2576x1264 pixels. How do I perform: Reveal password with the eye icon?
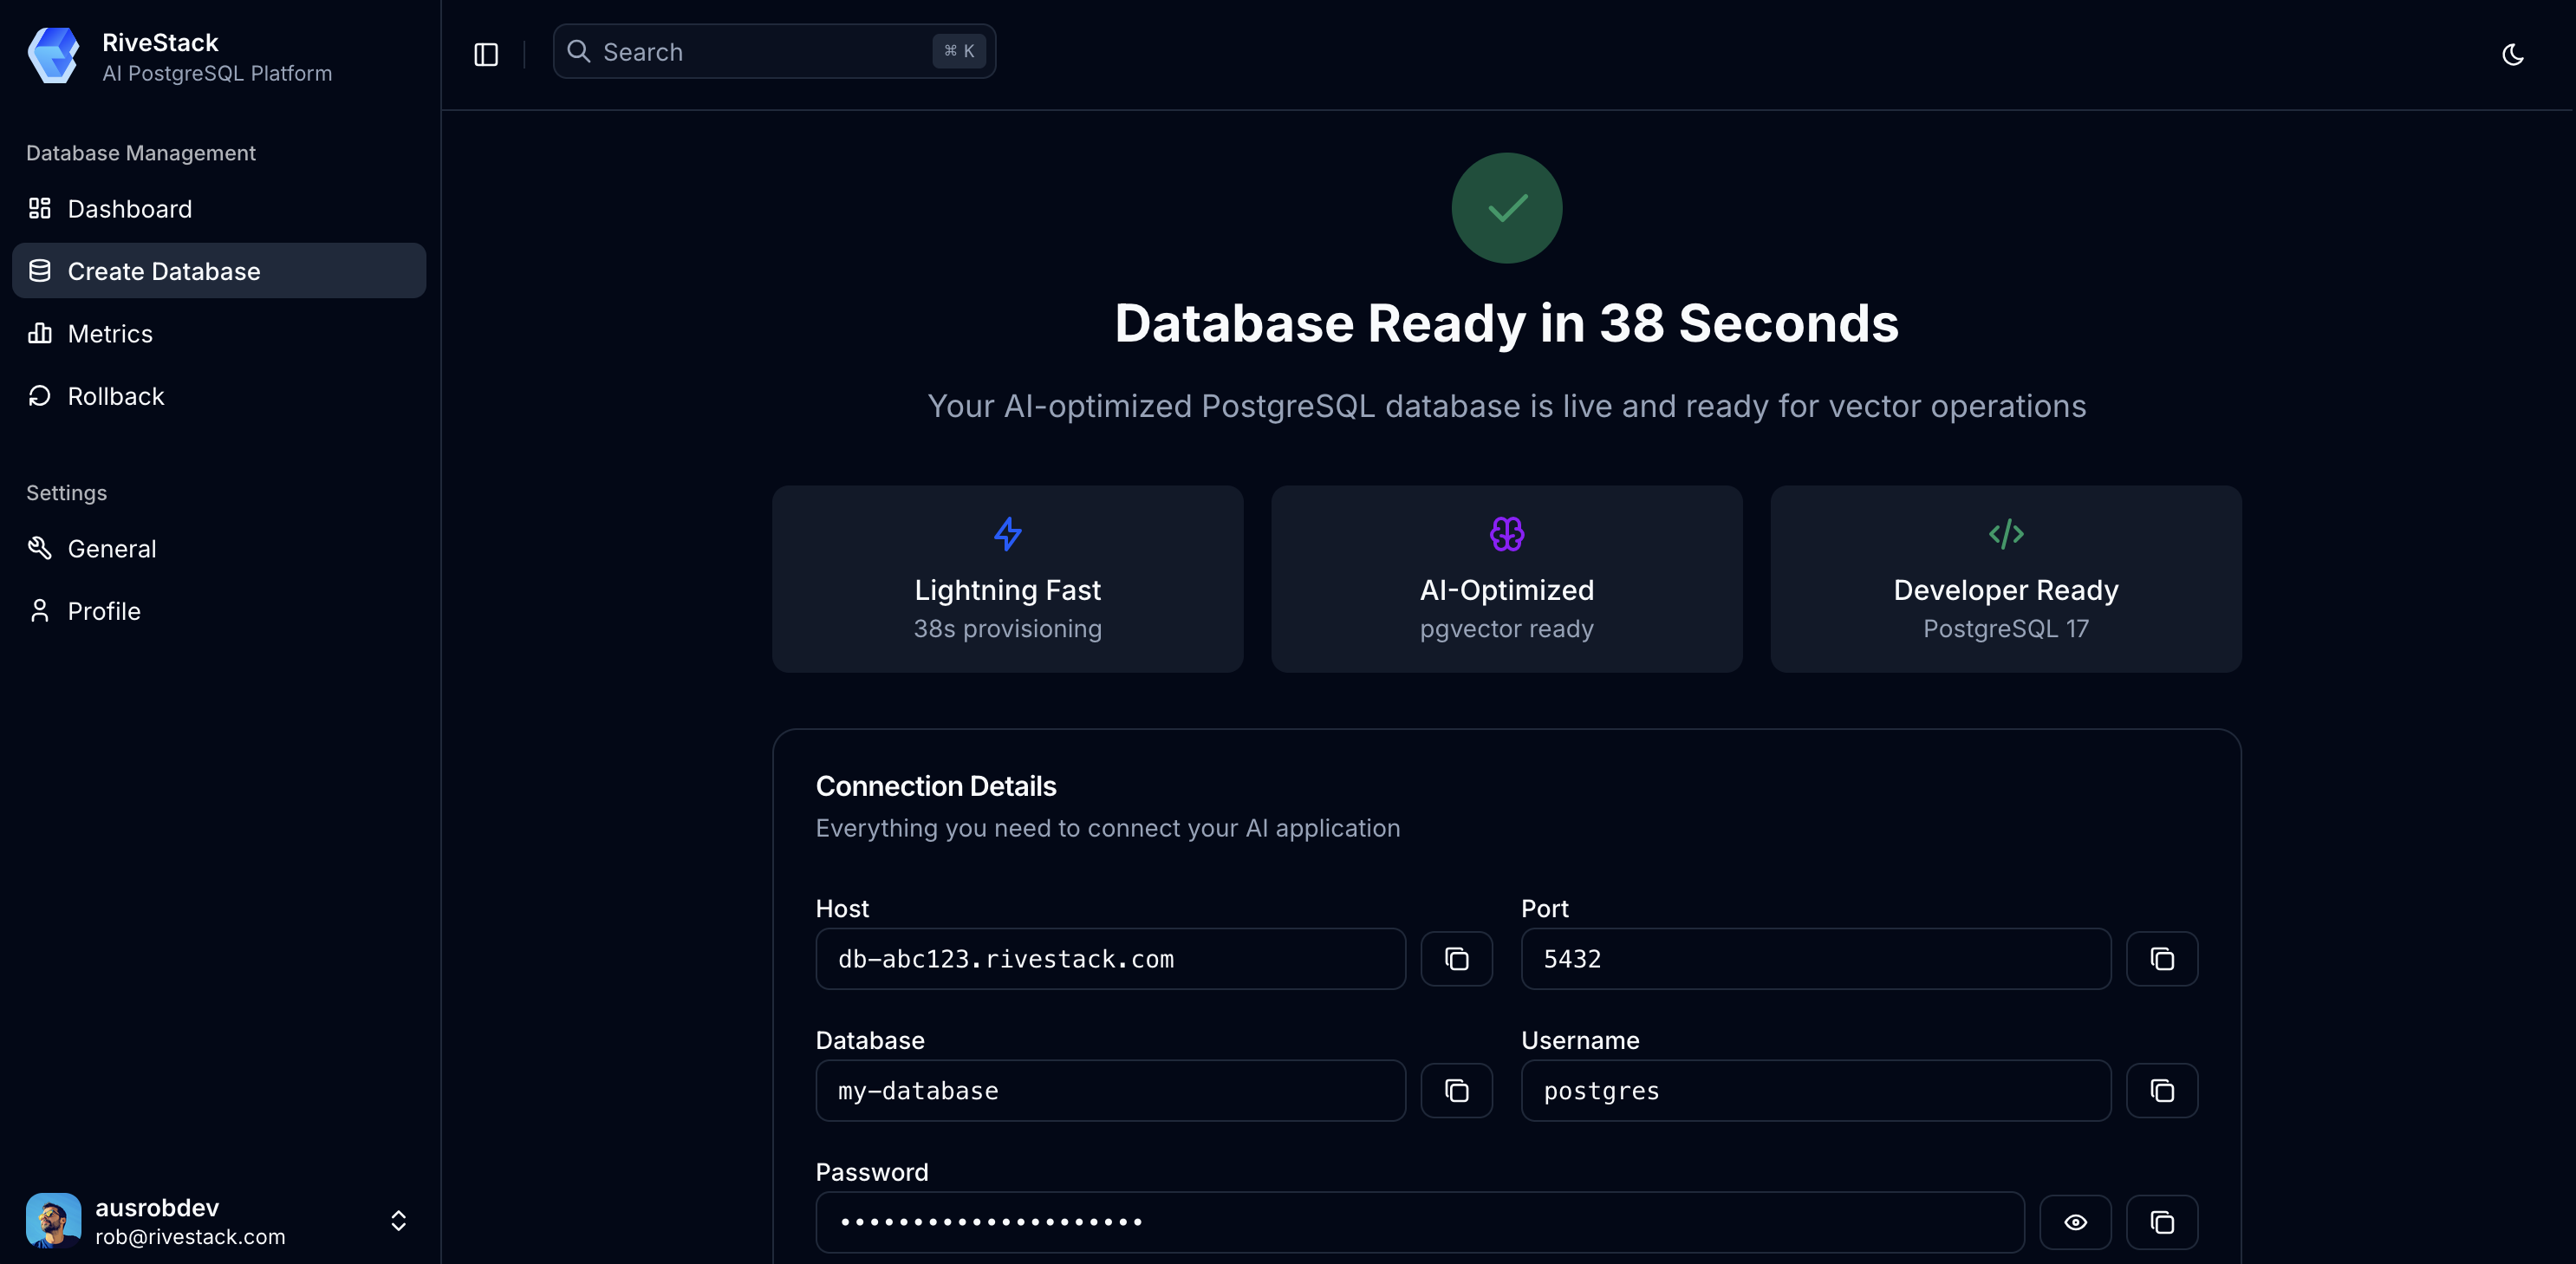click(x=2075, y=1222)
